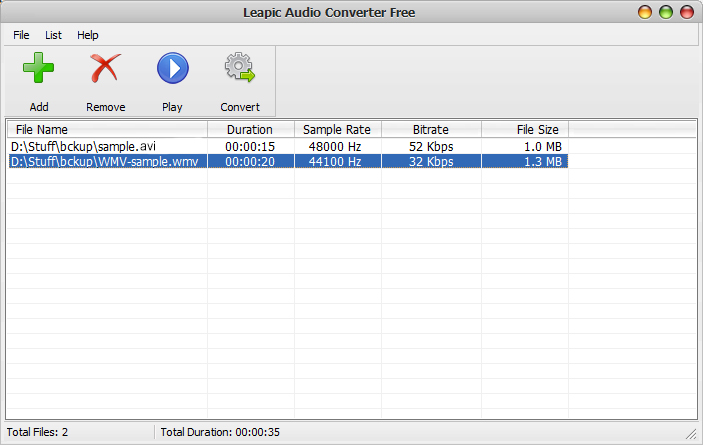This screenshot has width=703, height=445.
Task: Click the 32 Kbps bitrate cell
Action: click(x=431, y=161)
